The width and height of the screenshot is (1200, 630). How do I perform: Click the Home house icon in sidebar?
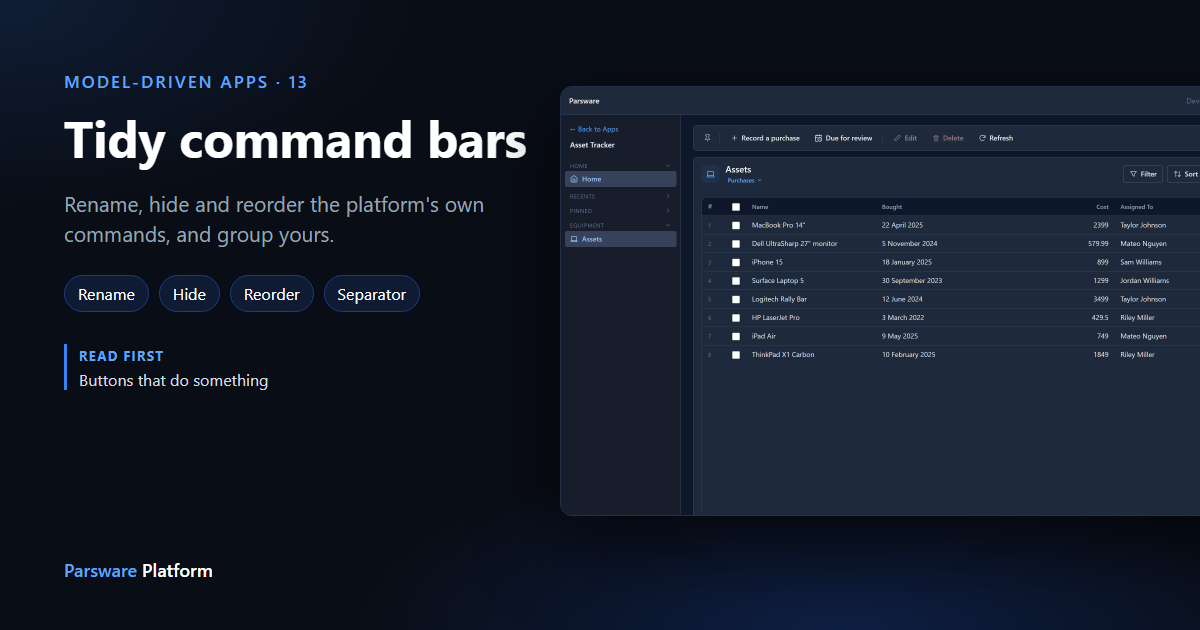pos(574,179)
